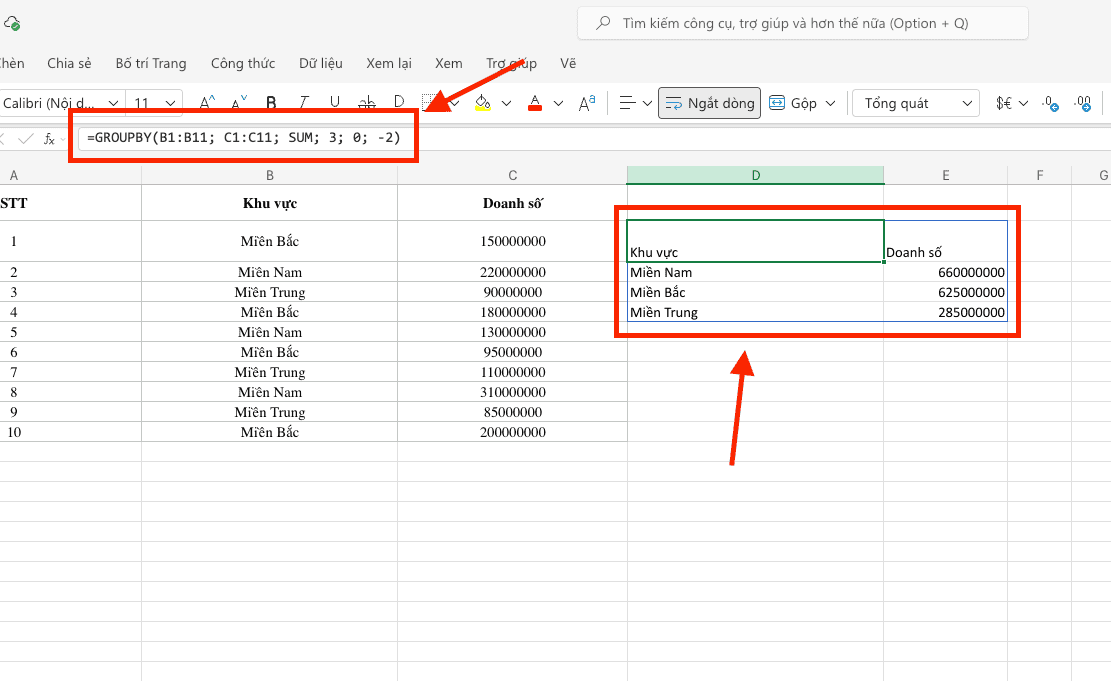The width and height of the screenshot is (1111, 681).
Task: Select column D header
Action: (755, 175)
